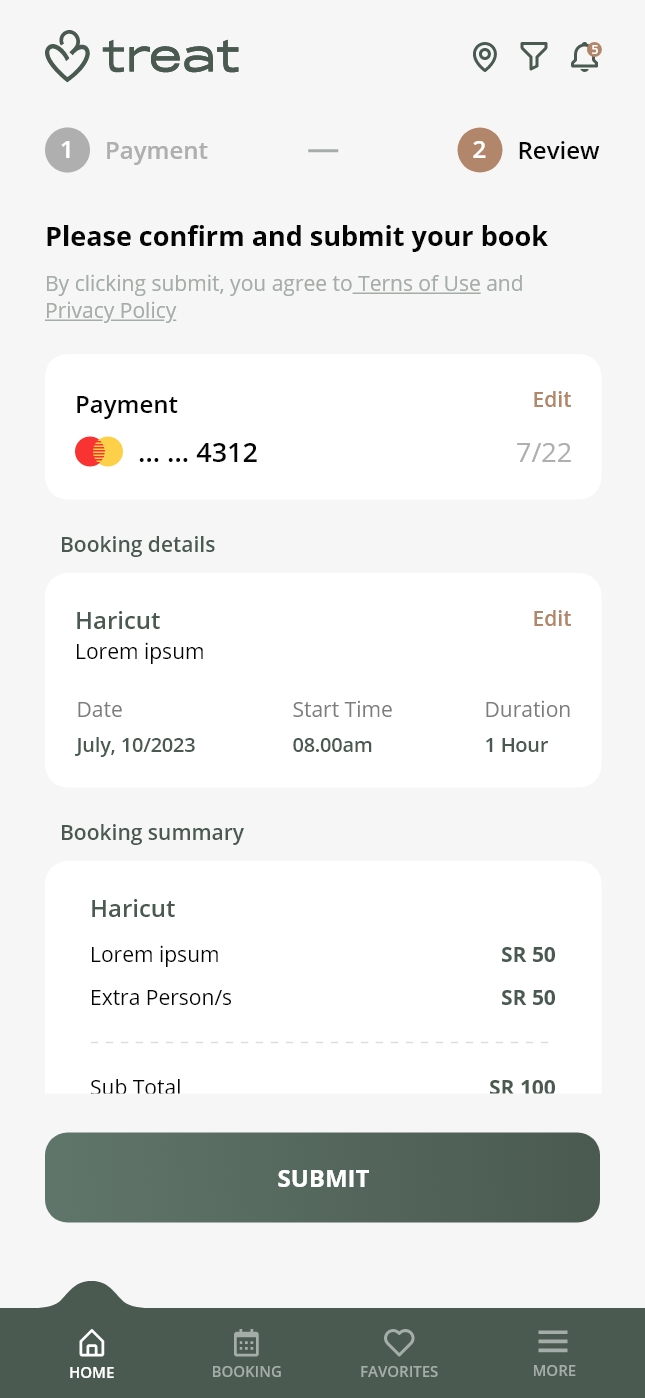This screenshot has width=645, height=1398.
Task: Edit the Haricut booking details
Action: pyautogui.click(x=551, y=619)
